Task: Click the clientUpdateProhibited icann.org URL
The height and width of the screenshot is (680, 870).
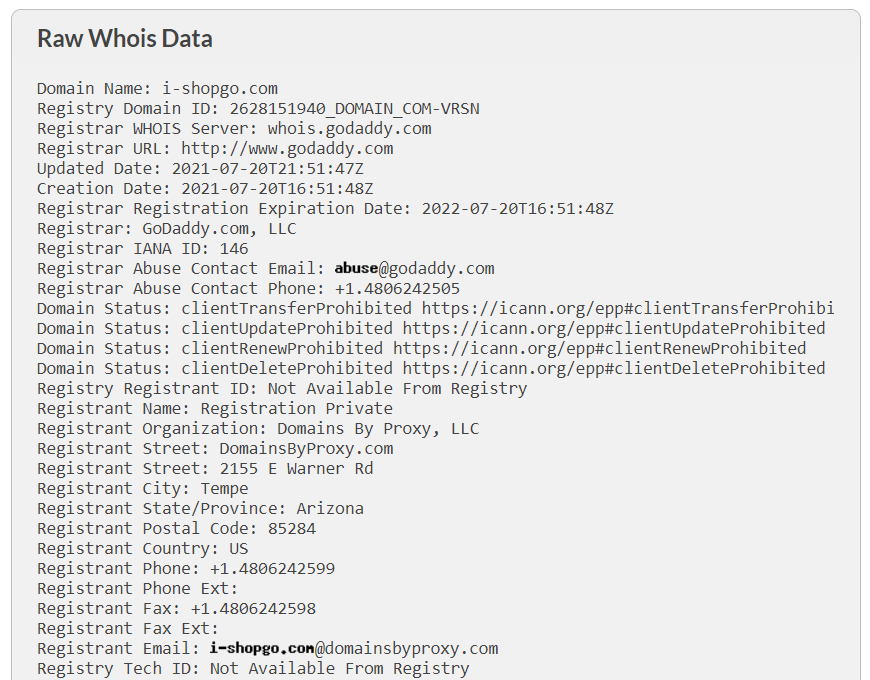Action: click(614, 328)
